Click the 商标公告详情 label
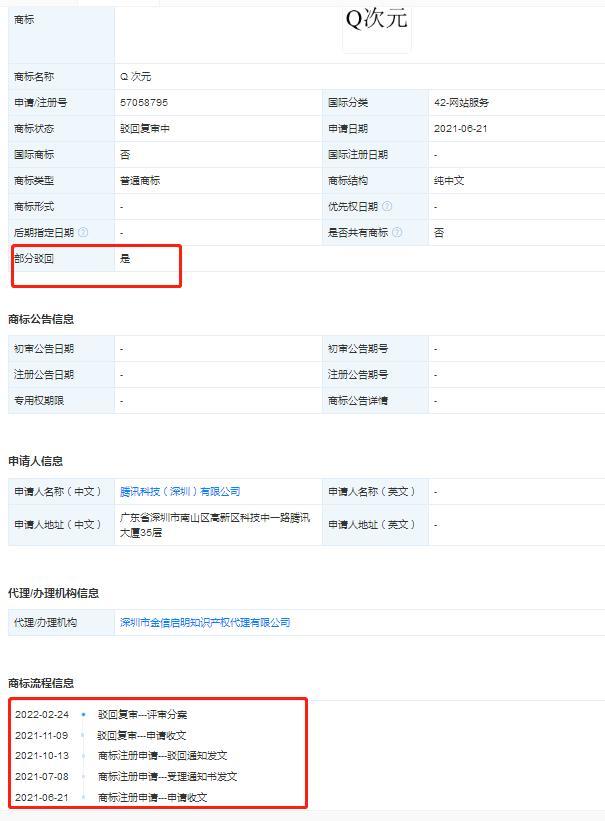 click(x=358, y=401)
